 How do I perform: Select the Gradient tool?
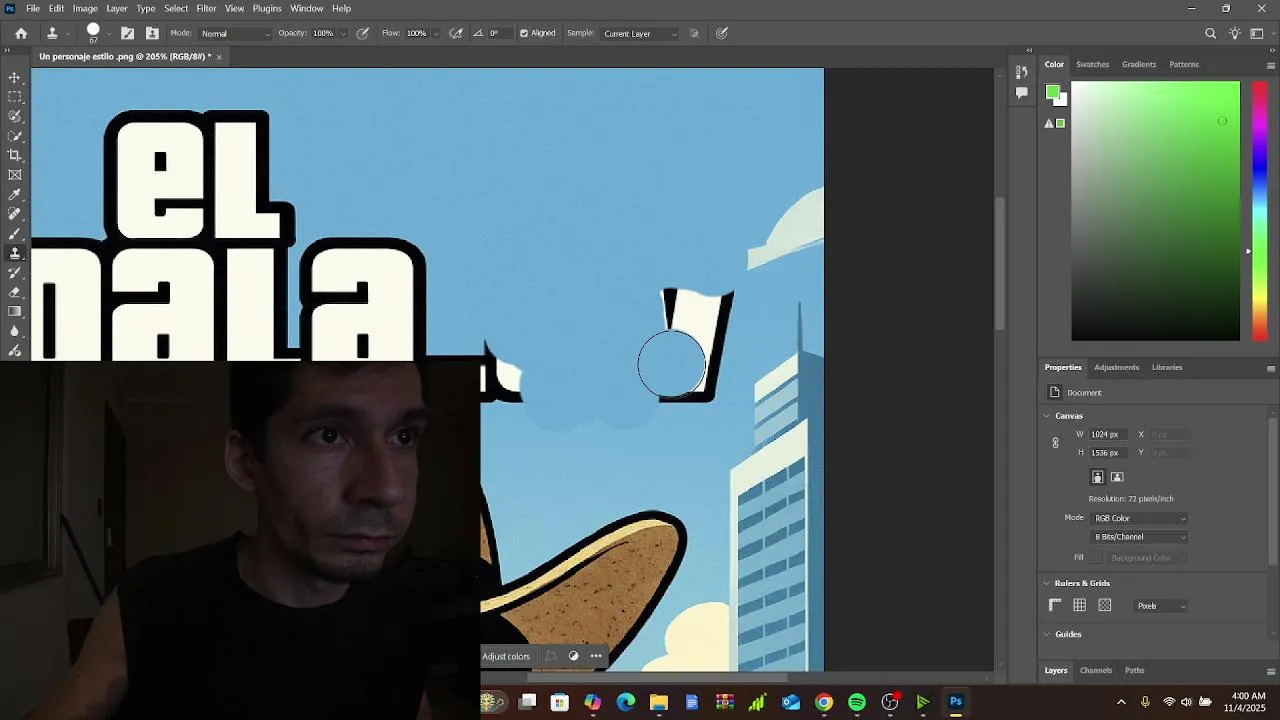coord(15,311)
